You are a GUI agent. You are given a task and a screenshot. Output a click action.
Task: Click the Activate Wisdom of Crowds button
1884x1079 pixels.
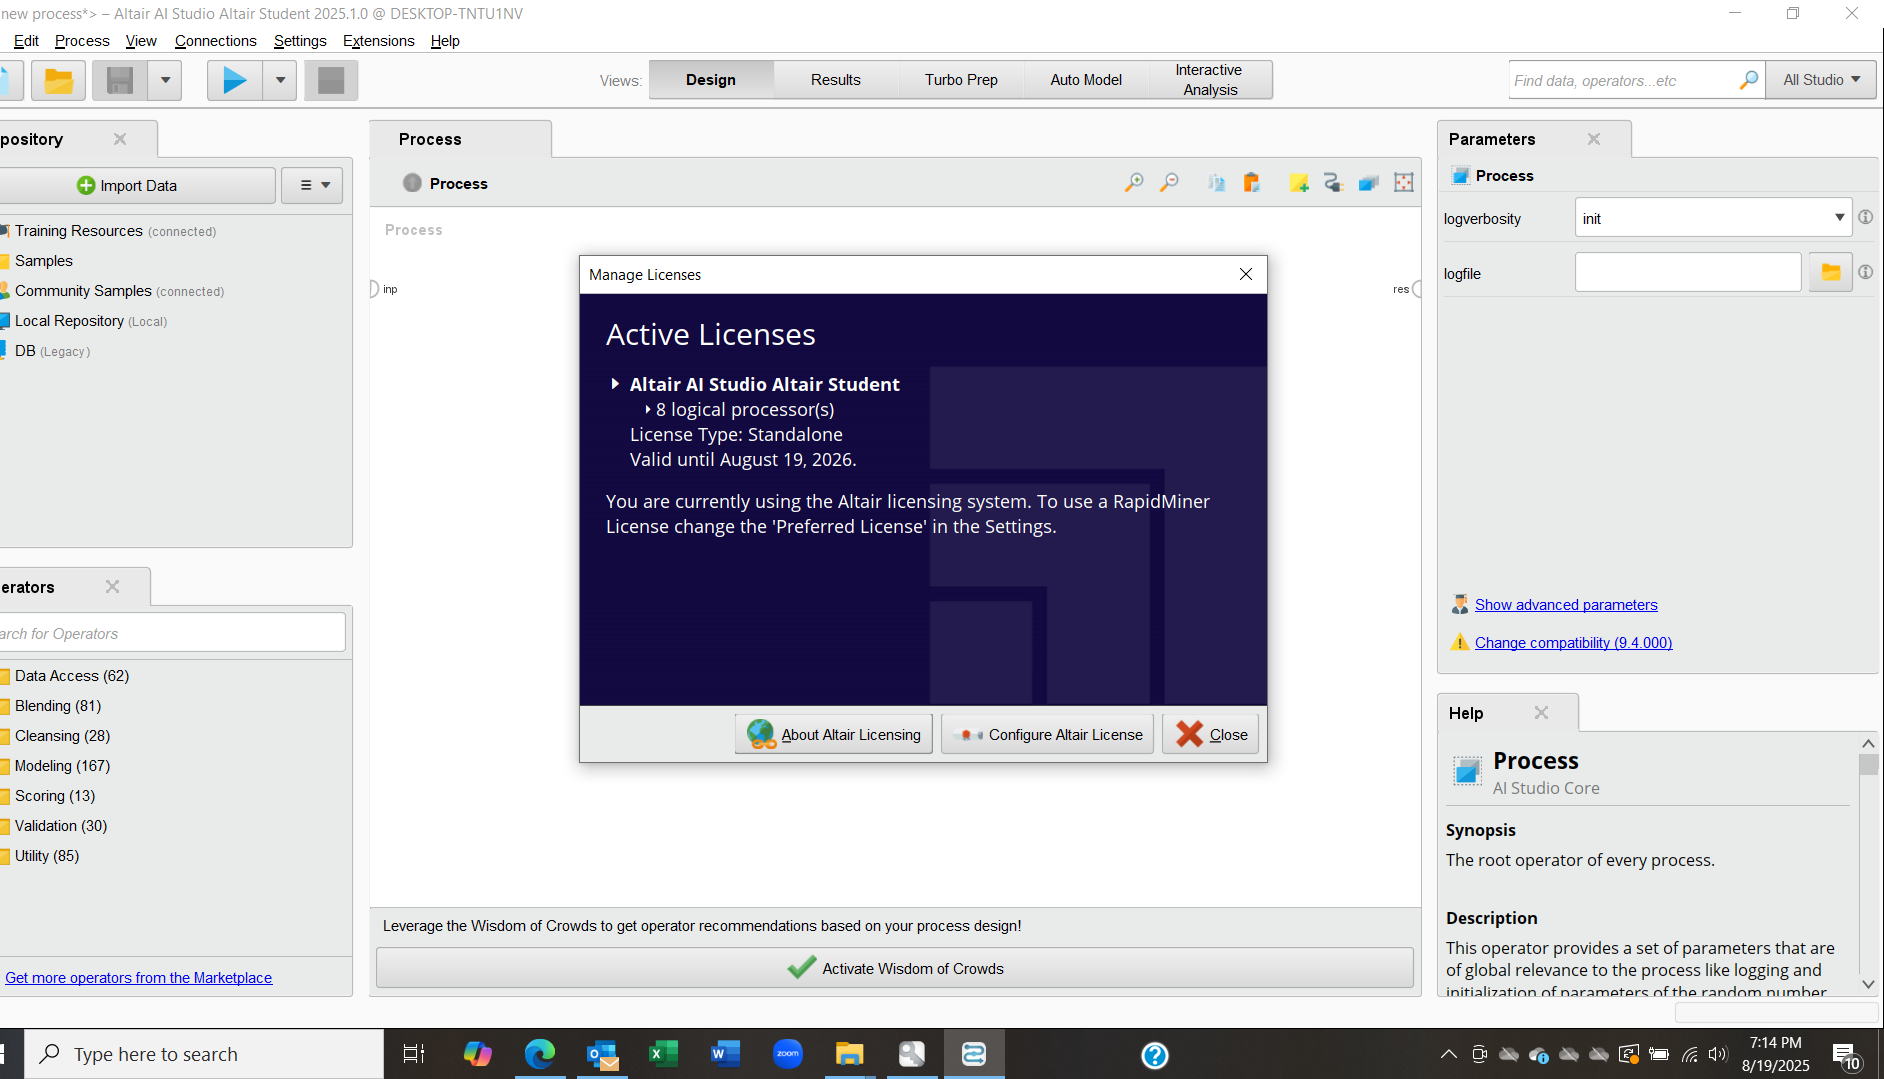(x=895, y=968)
